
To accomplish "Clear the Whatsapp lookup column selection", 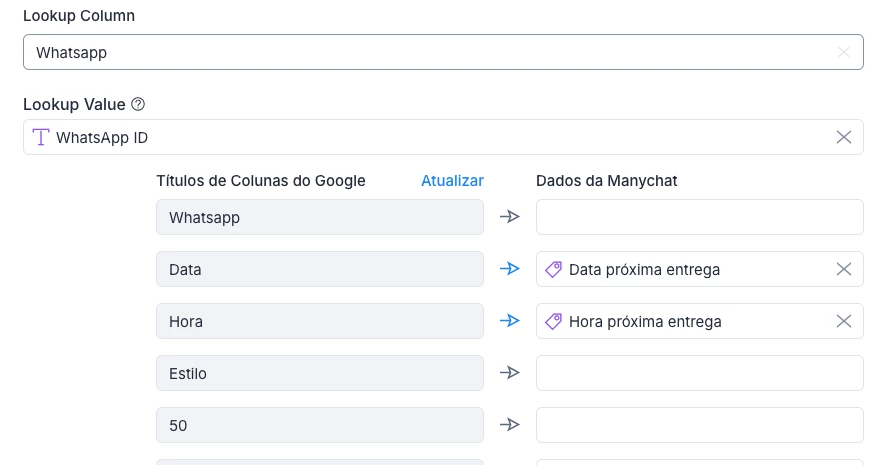I will tap(843, 53).
